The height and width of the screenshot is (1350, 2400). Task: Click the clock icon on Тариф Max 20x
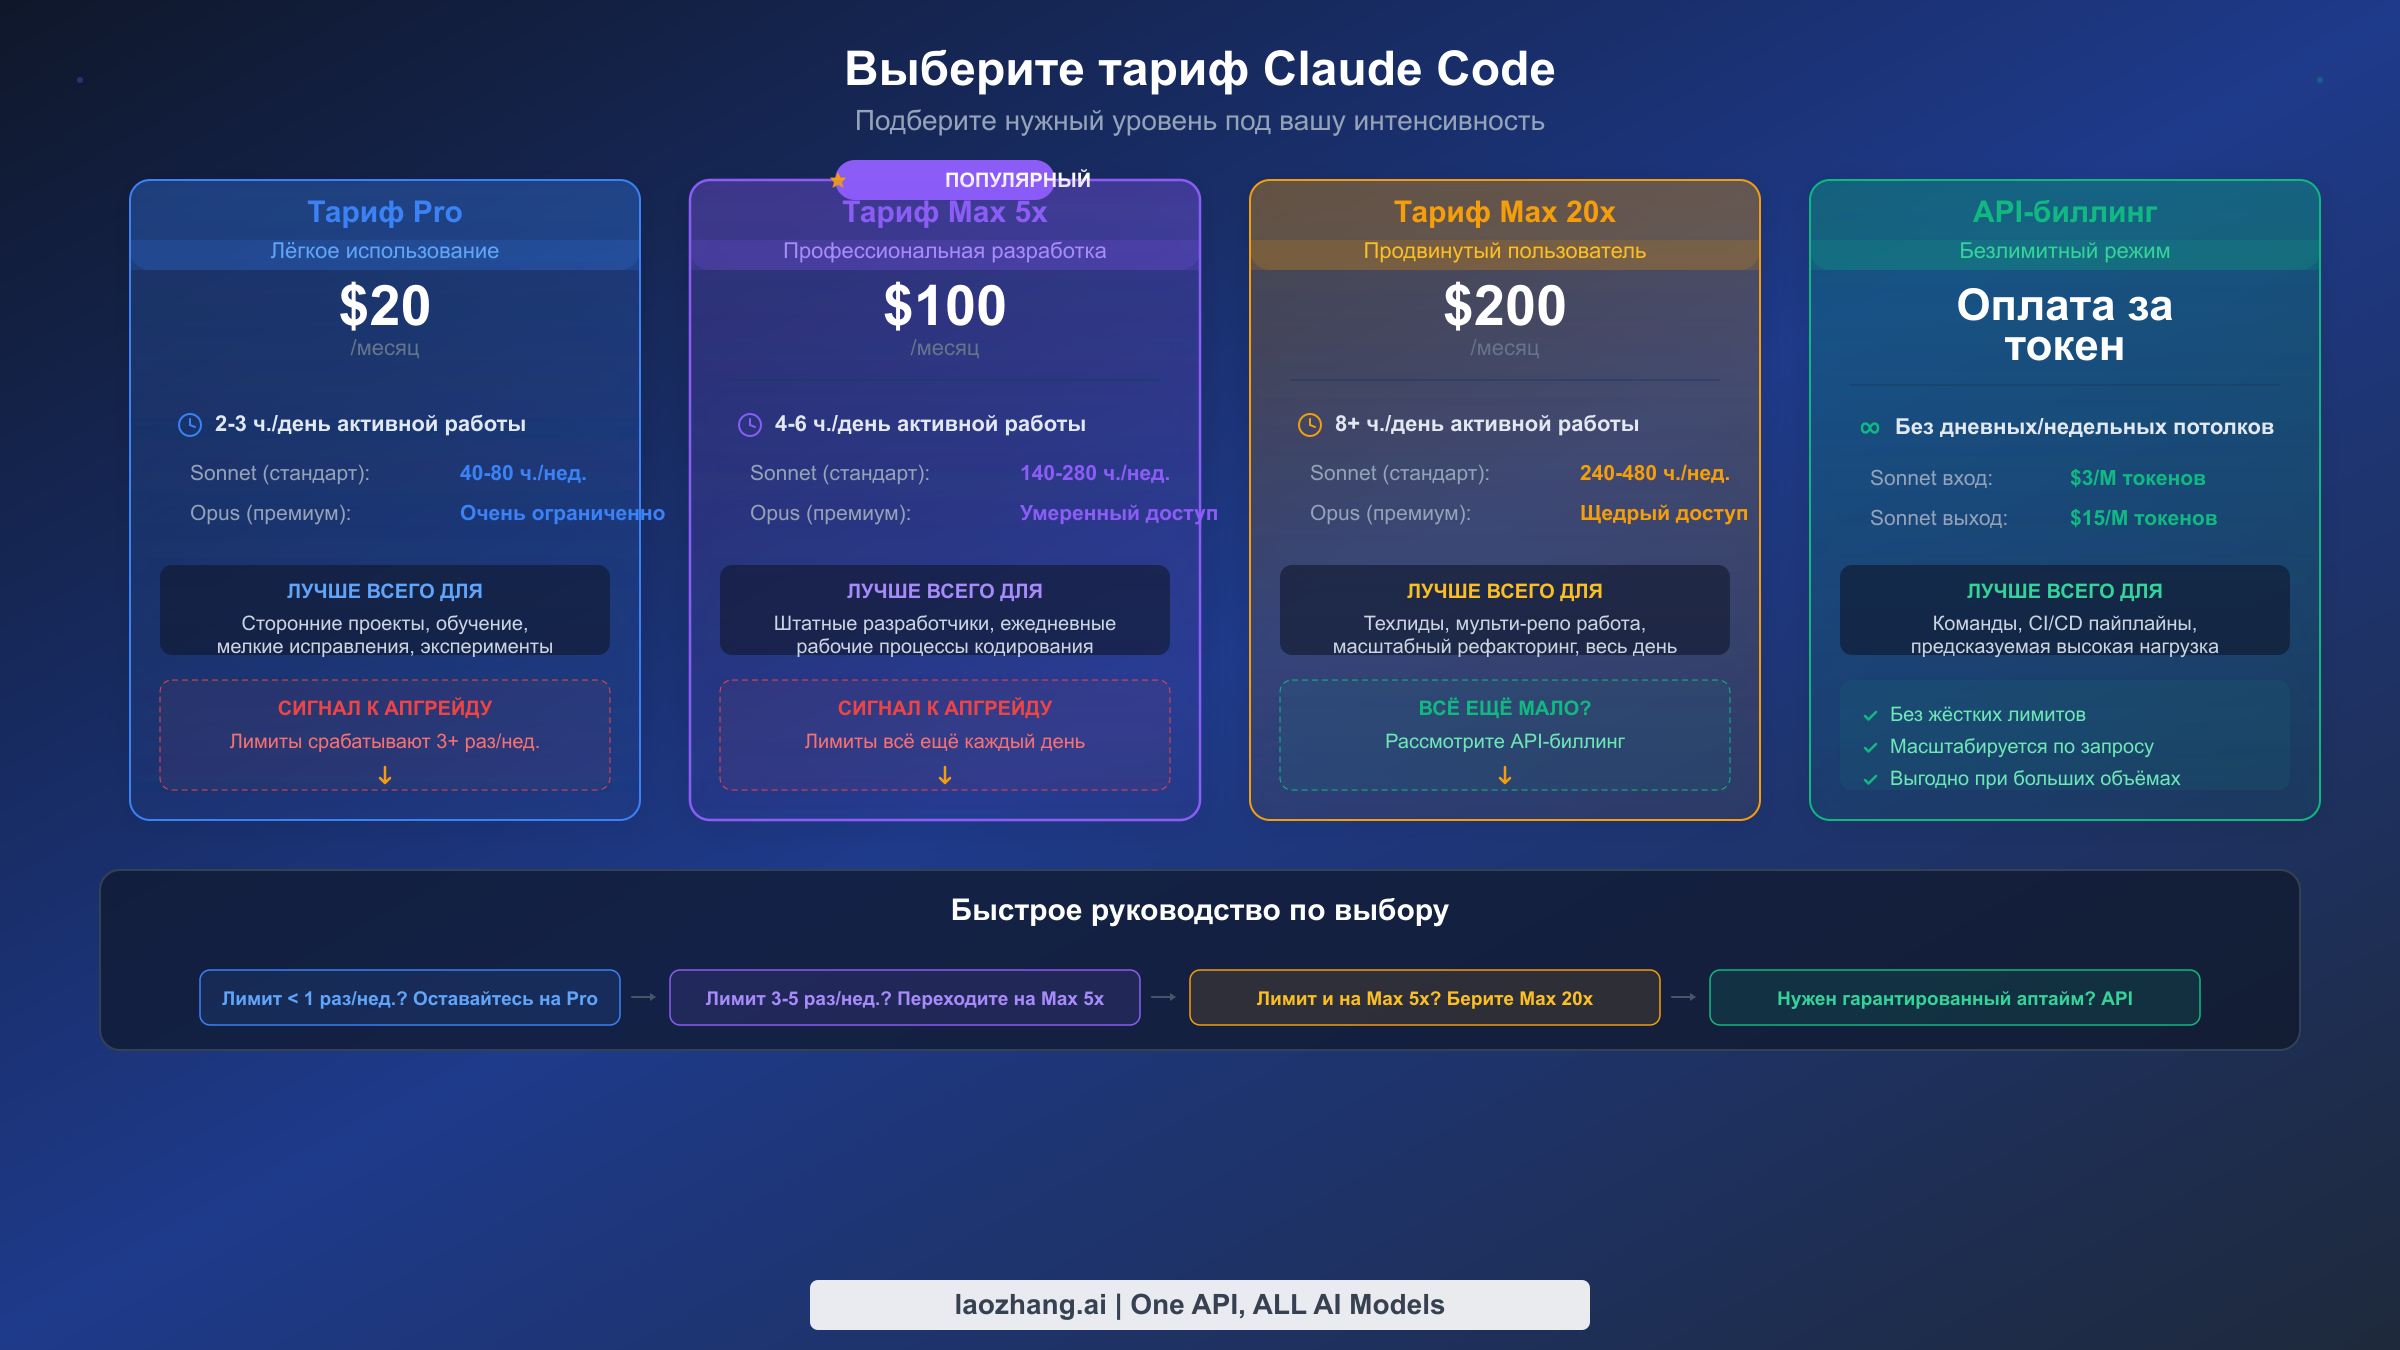point(1310,424)
